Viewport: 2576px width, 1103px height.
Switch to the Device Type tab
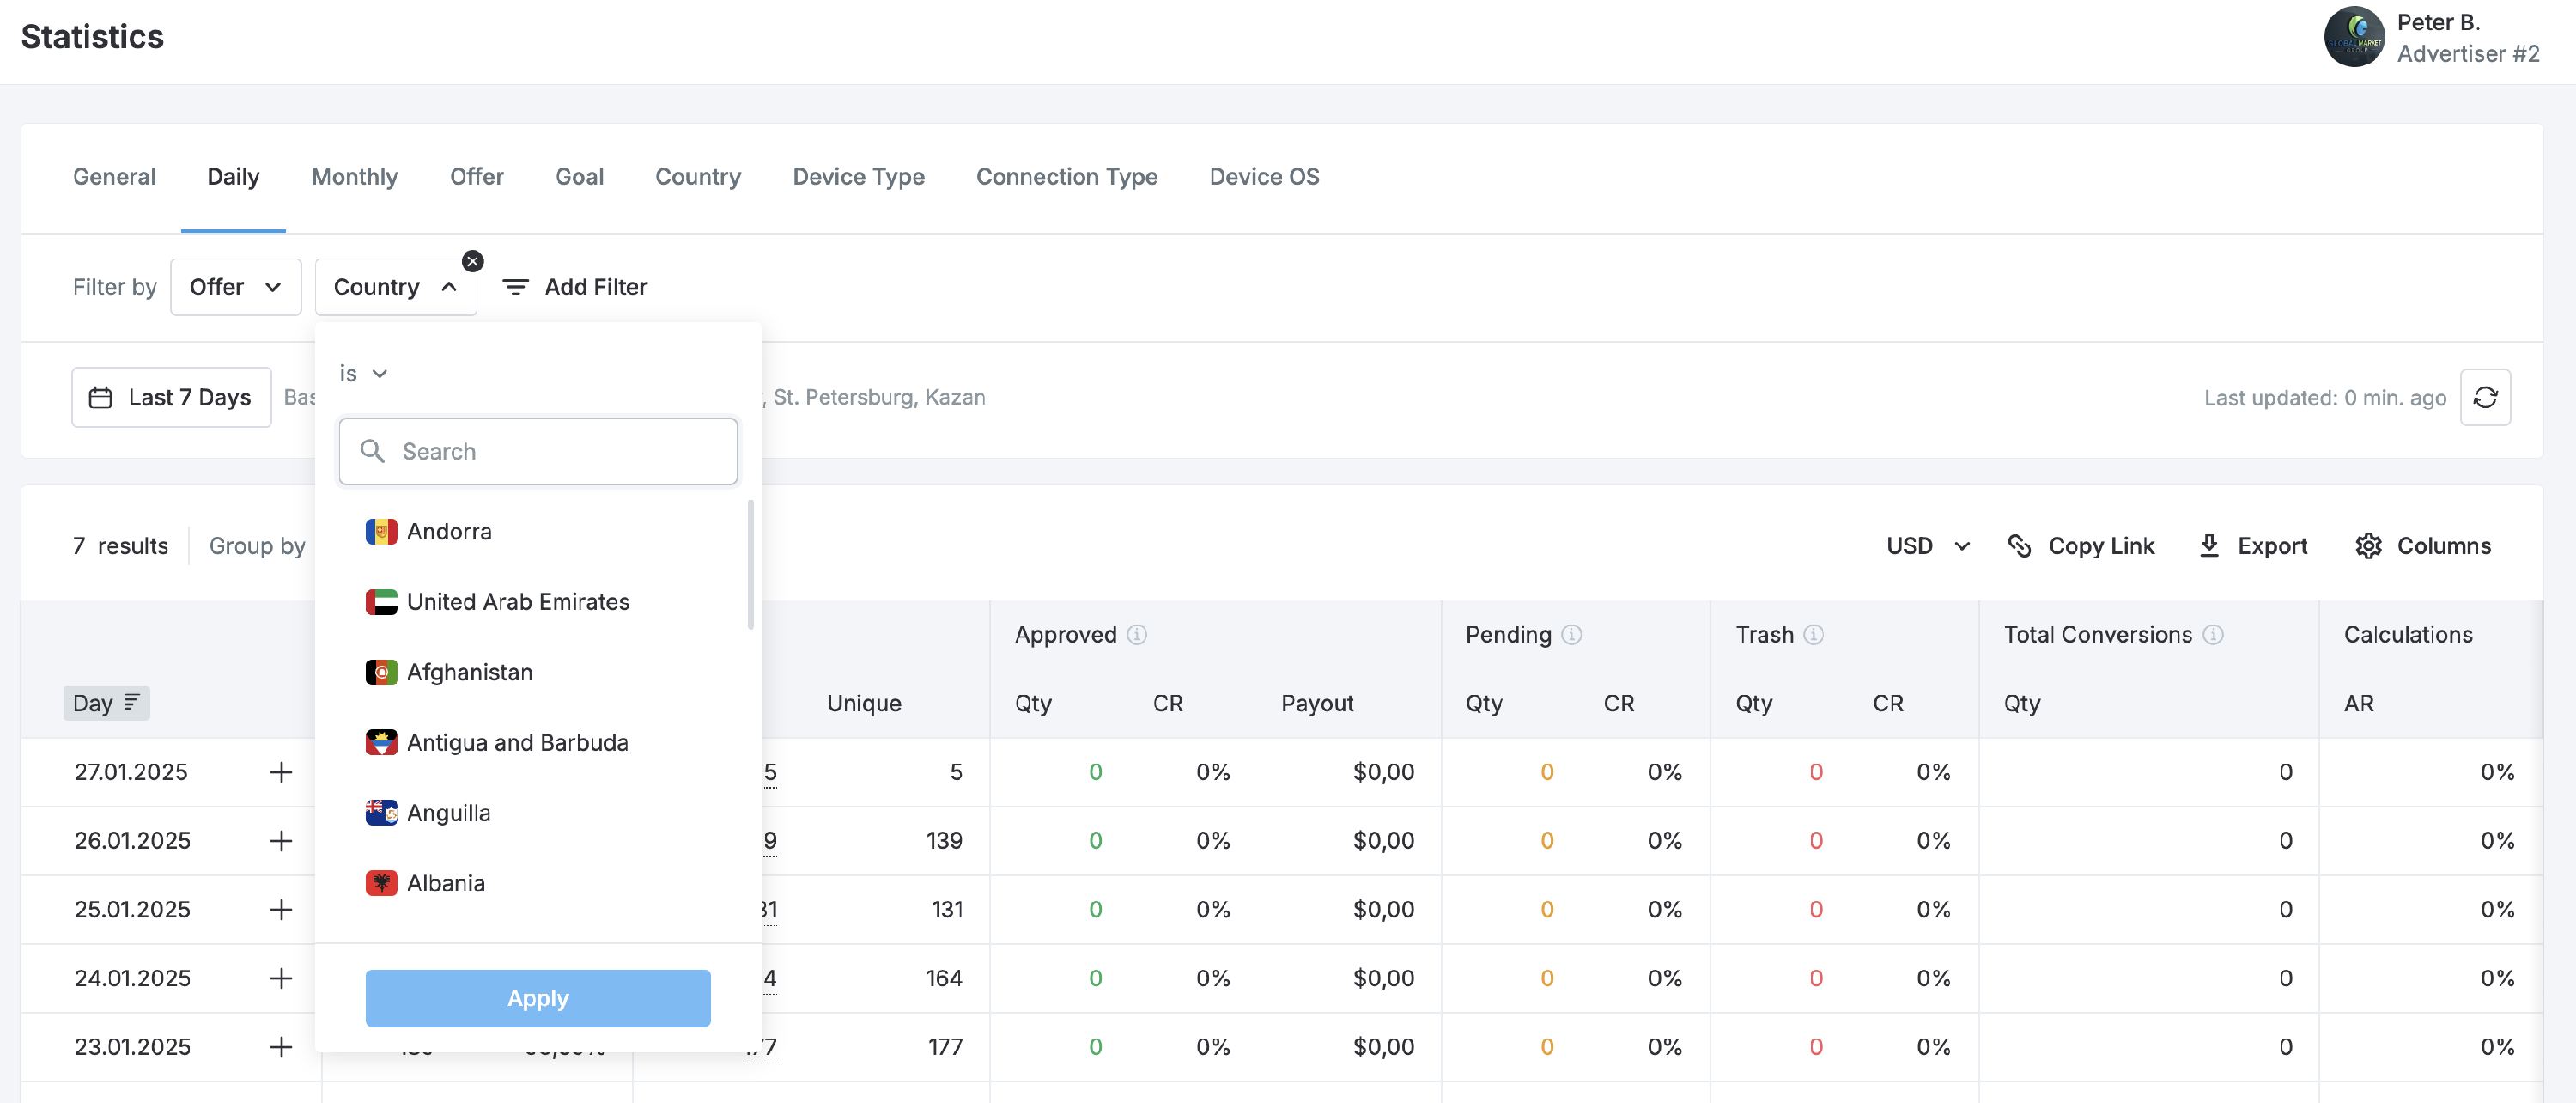pyautogui.click(x=858, y=177)
